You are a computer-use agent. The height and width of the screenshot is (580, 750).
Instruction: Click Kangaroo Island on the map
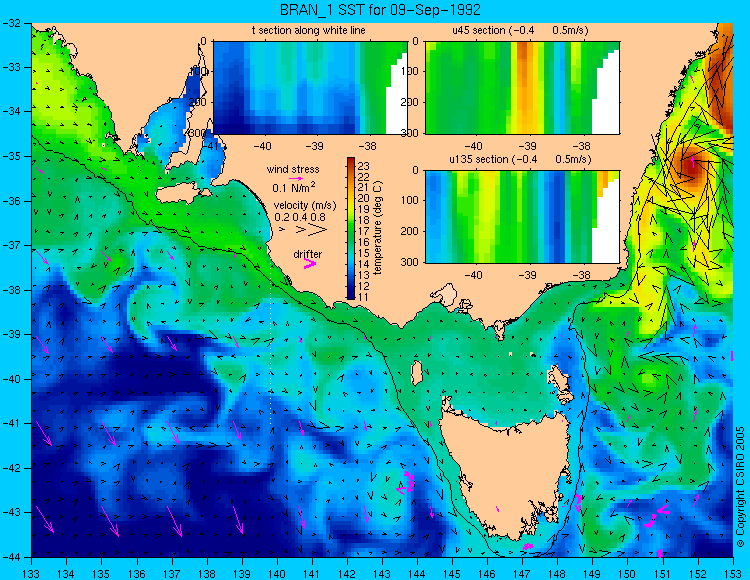[x=182, y=194]
